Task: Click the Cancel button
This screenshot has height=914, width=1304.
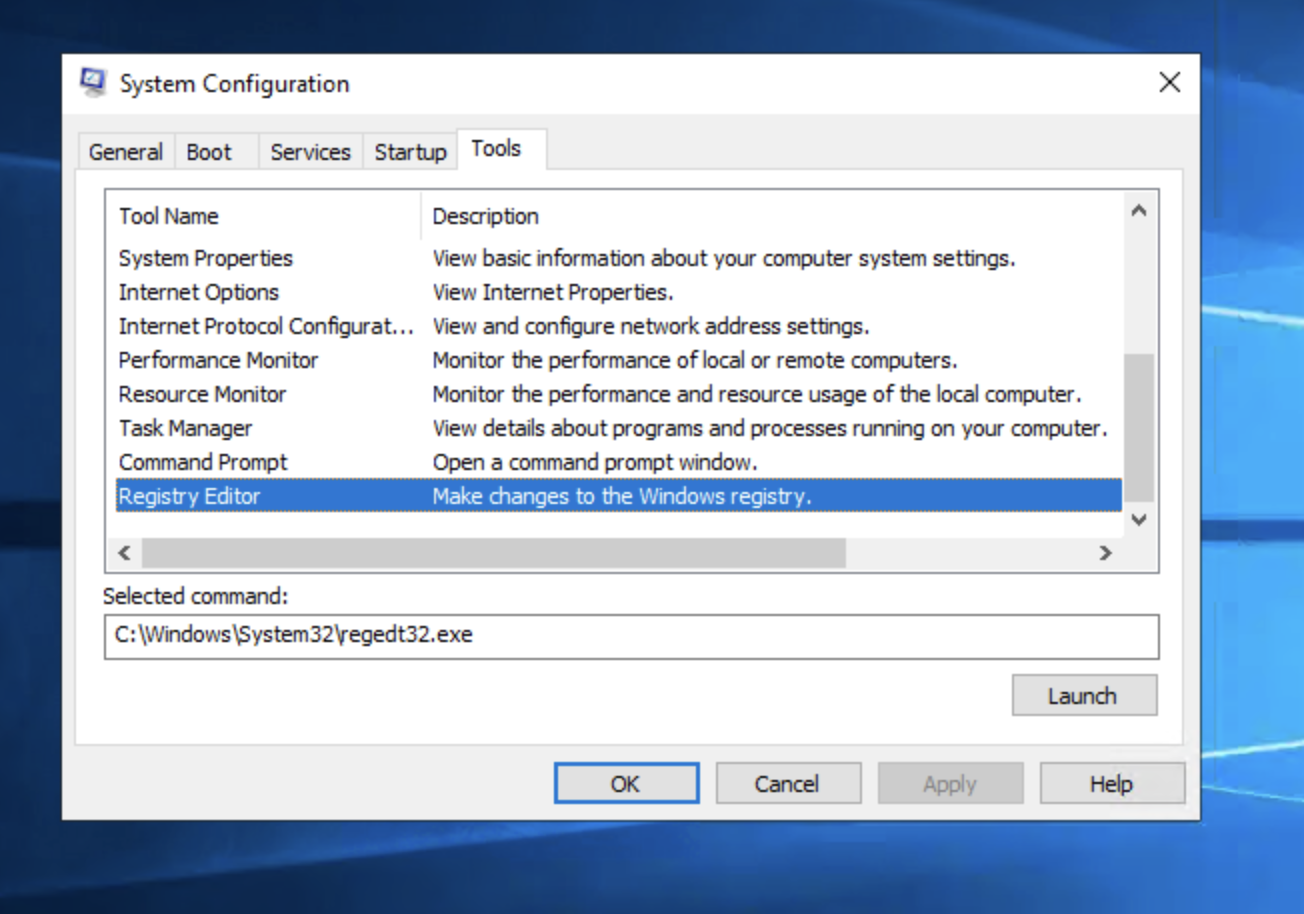Action: (x=788, y=784)
